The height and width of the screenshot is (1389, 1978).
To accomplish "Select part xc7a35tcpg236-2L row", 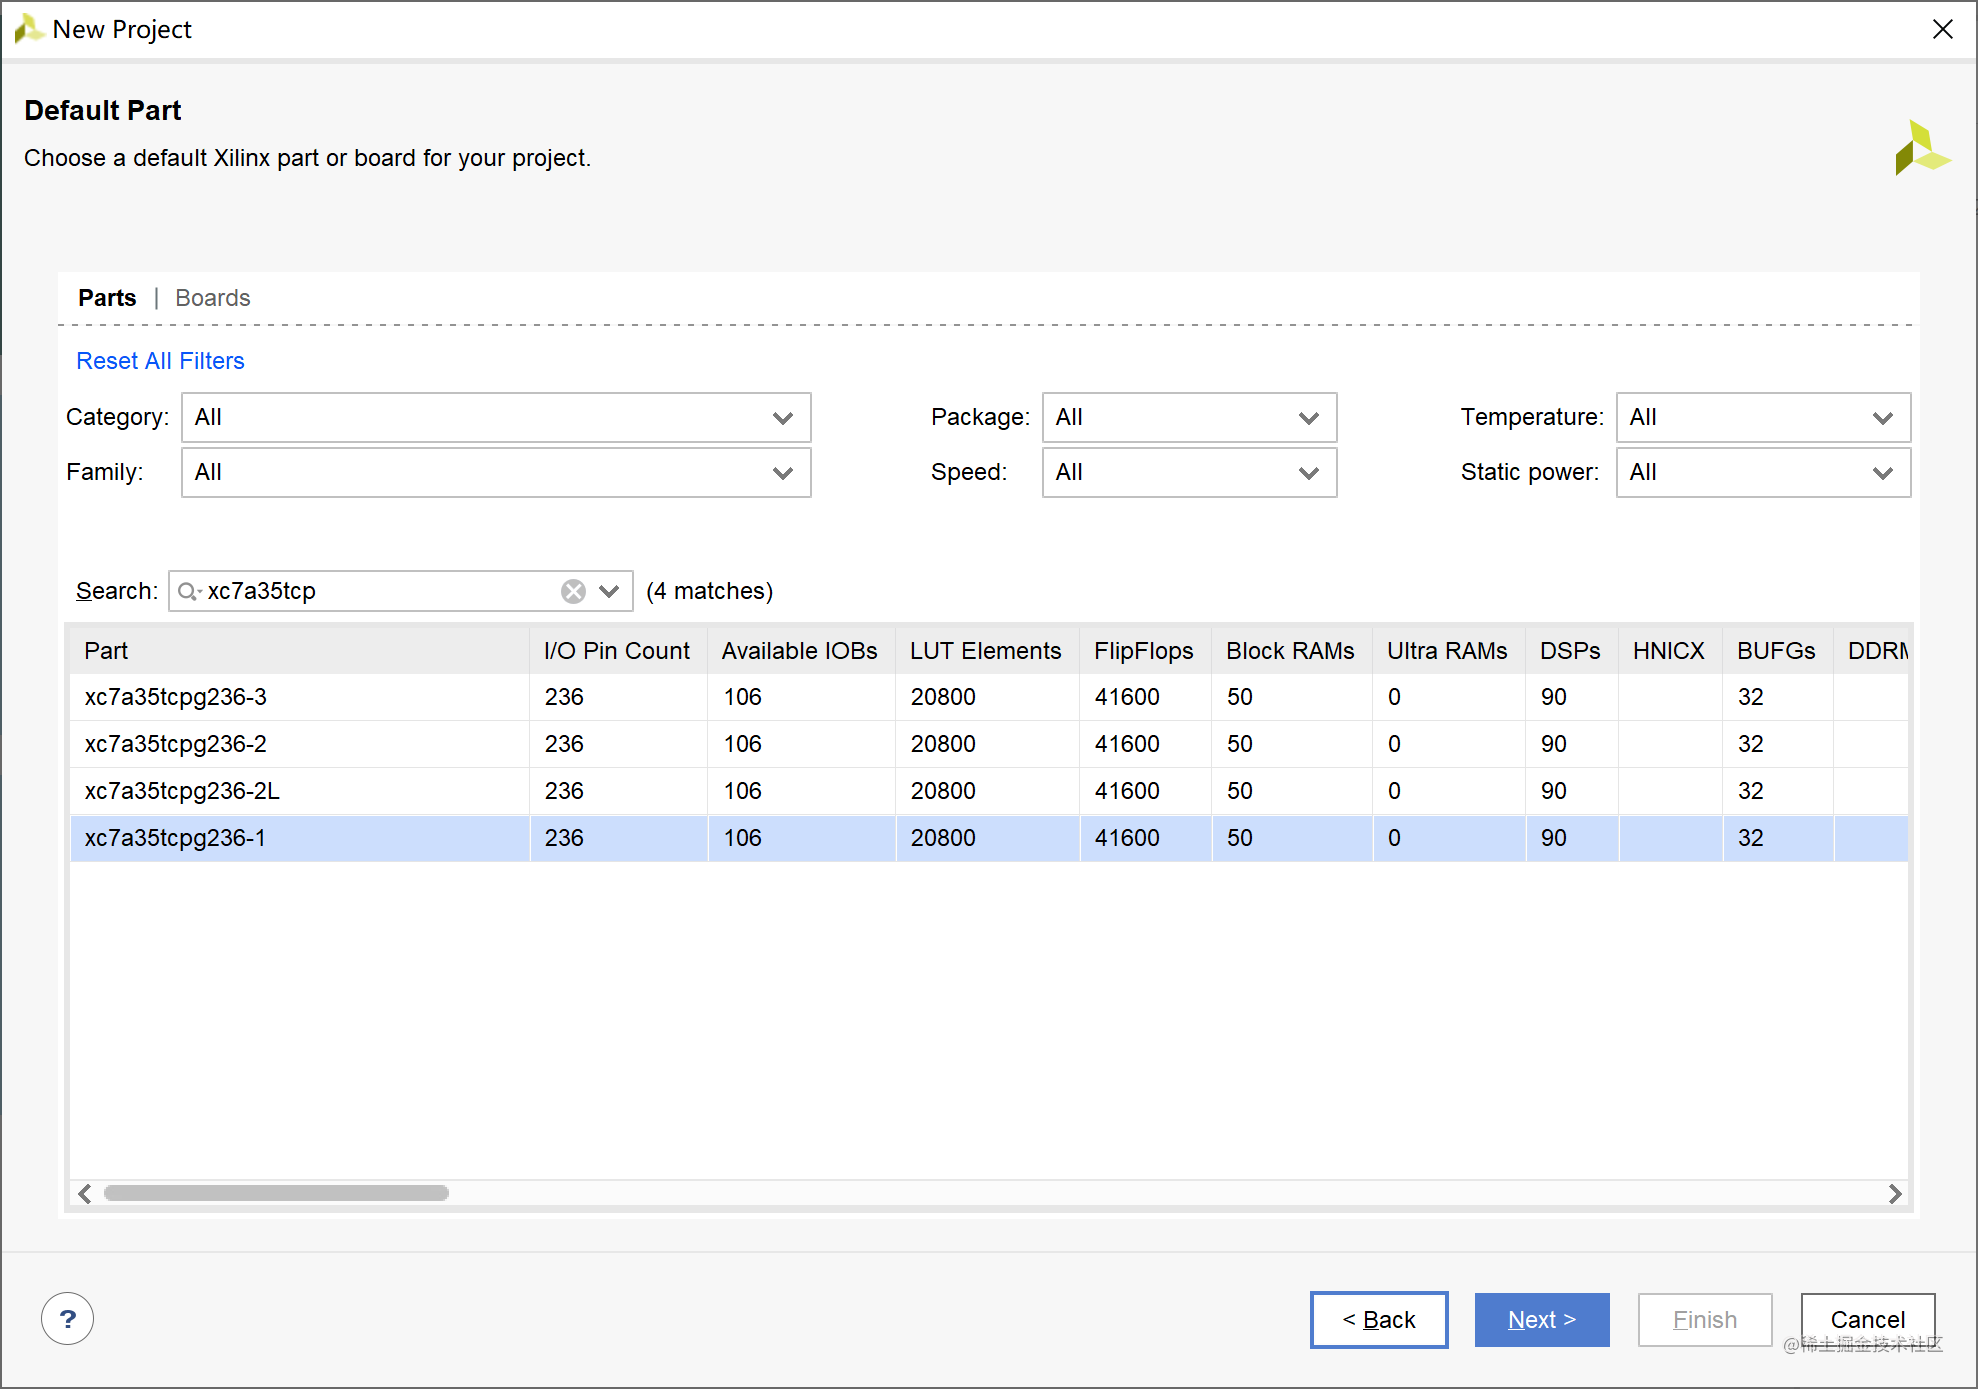I will pos(182,791).
